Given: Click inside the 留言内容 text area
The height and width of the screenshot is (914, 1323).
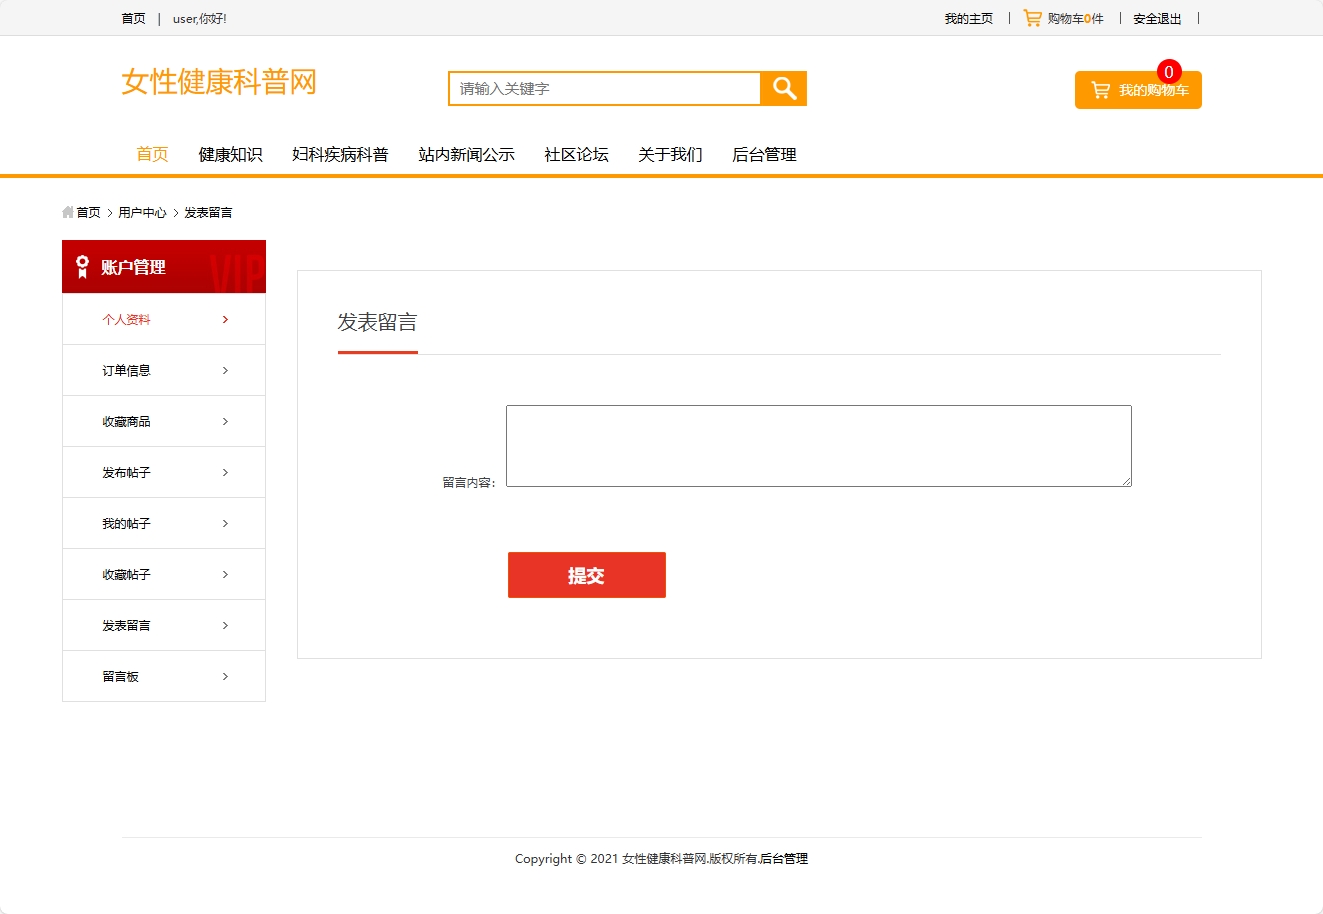Looking at the screenshot, I should coord(818,445).
